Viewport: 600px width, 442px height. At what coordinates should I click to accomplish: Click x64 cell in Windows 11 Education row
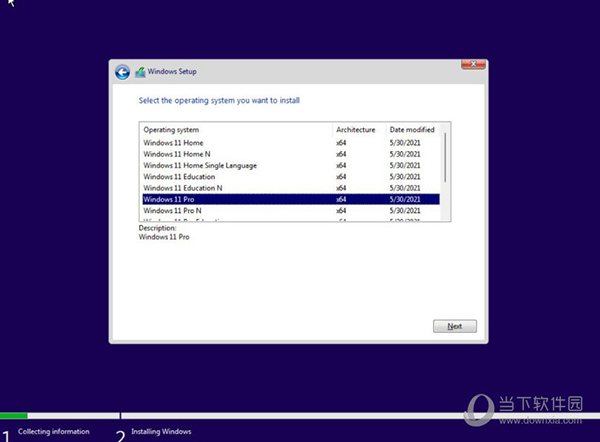point(341,176)
